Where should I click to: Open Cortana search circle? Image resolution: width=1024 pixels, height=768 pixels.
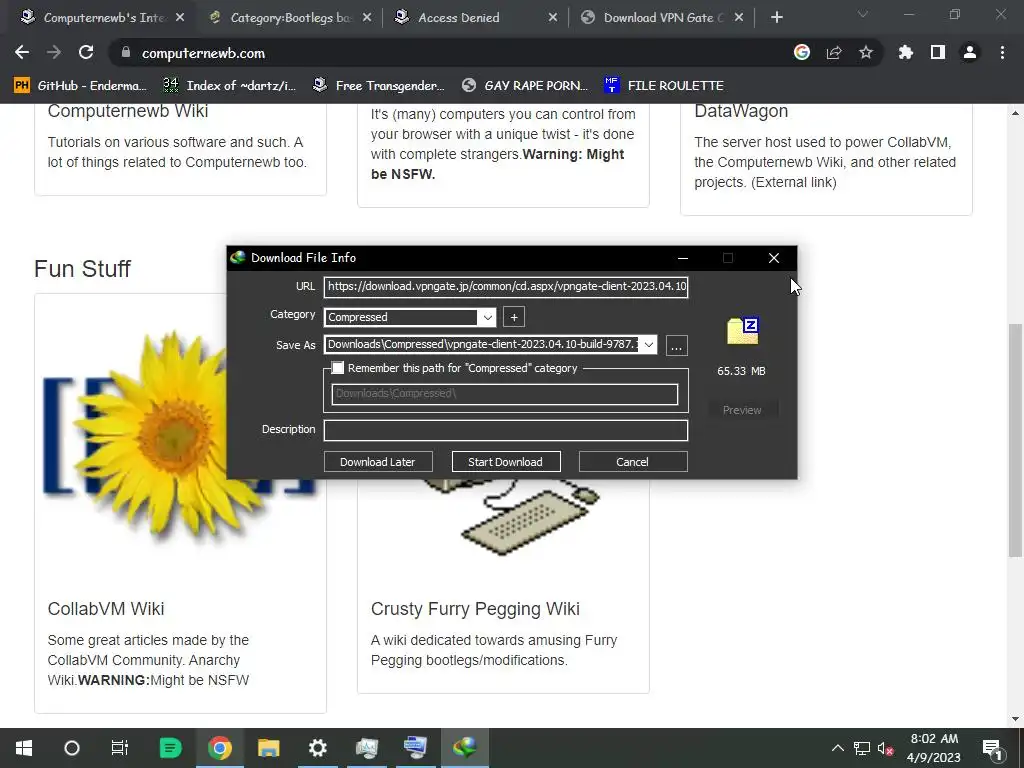point(72,748)
